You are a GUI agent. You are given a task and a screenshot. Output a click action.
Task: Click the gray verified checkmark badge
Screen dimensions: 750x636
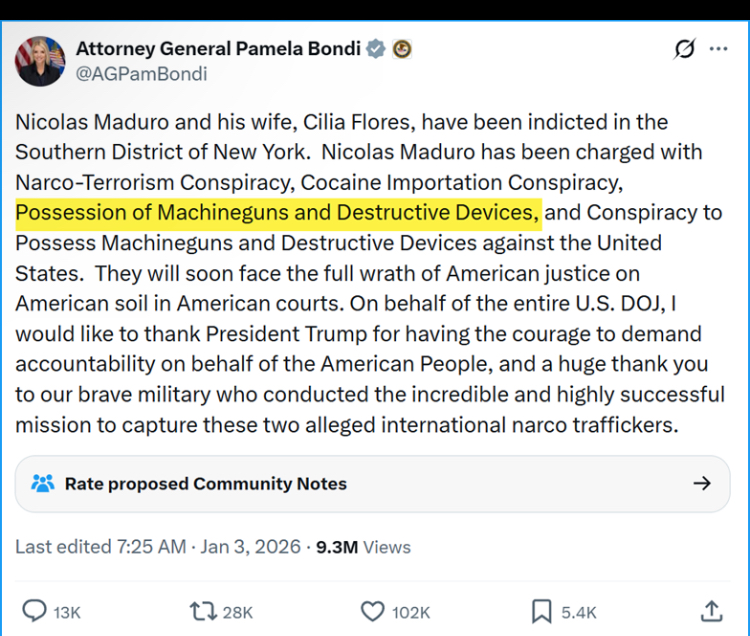[x=375, y=48]
